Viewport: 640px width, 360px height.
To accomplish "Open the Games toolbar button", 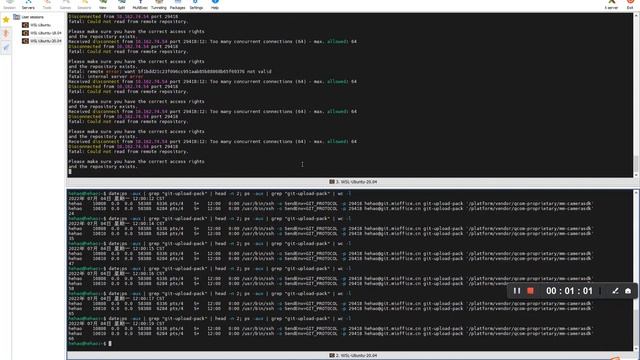I will point(65,4).
